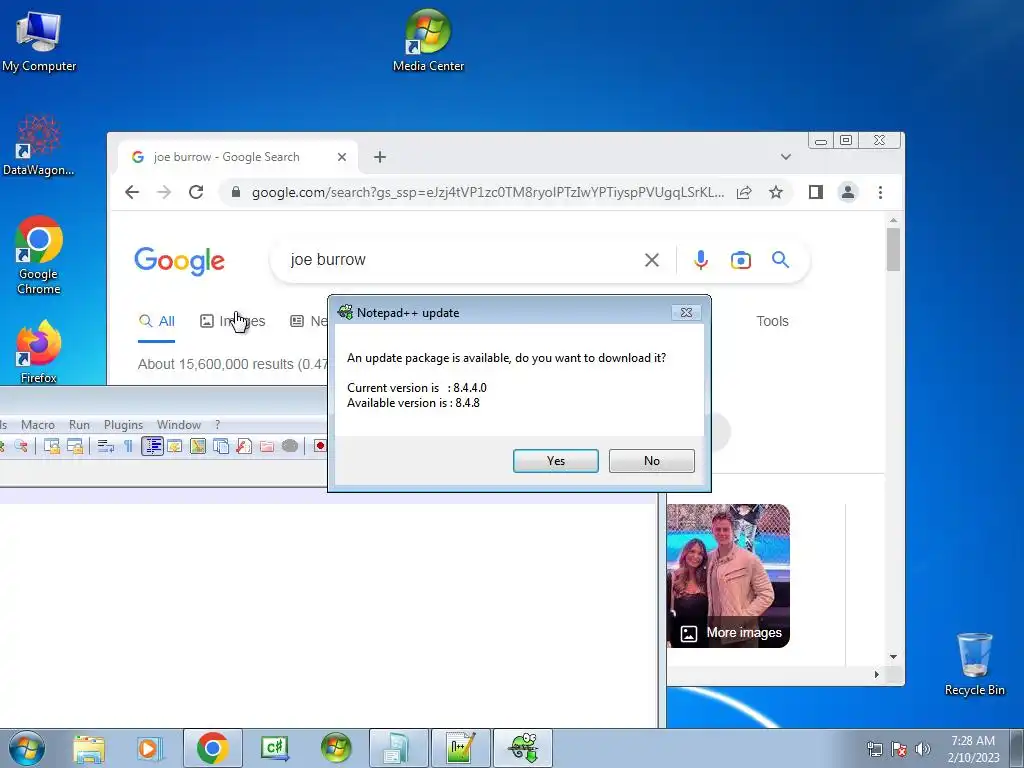Toggle Show All Characters pilcrow icon
This screenshot has width=1024, height=768.
point(128,446)
